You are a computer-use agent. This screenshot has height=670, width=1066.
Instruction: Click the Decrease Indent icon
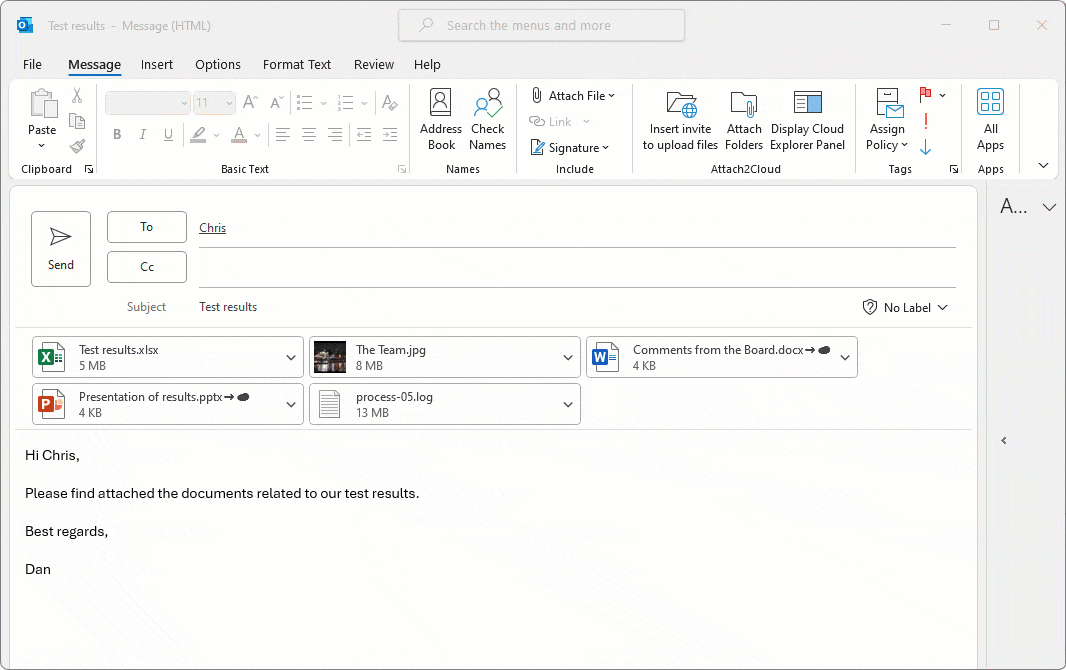coord(364,135)
